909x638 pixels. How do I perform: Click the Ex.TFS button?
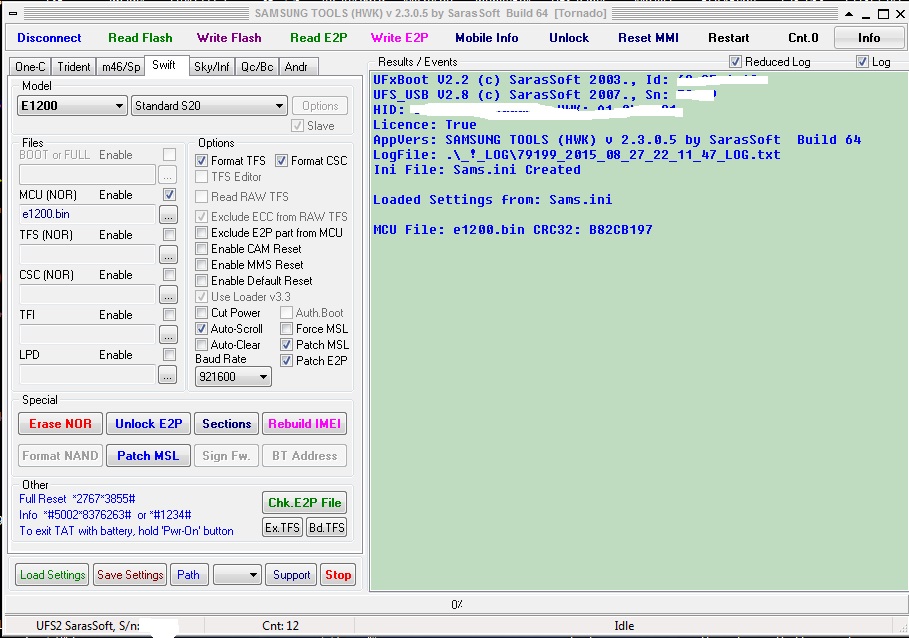tap(282, 527)
